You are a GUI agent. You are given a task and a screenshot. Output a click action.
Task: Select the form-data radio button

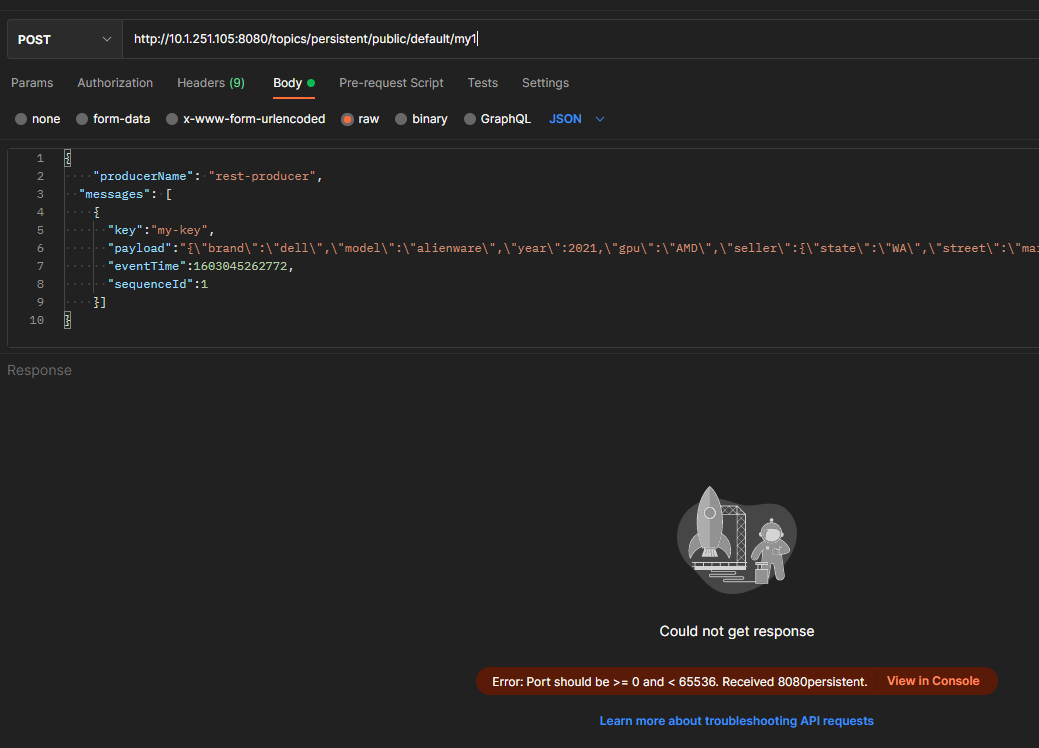82,119
